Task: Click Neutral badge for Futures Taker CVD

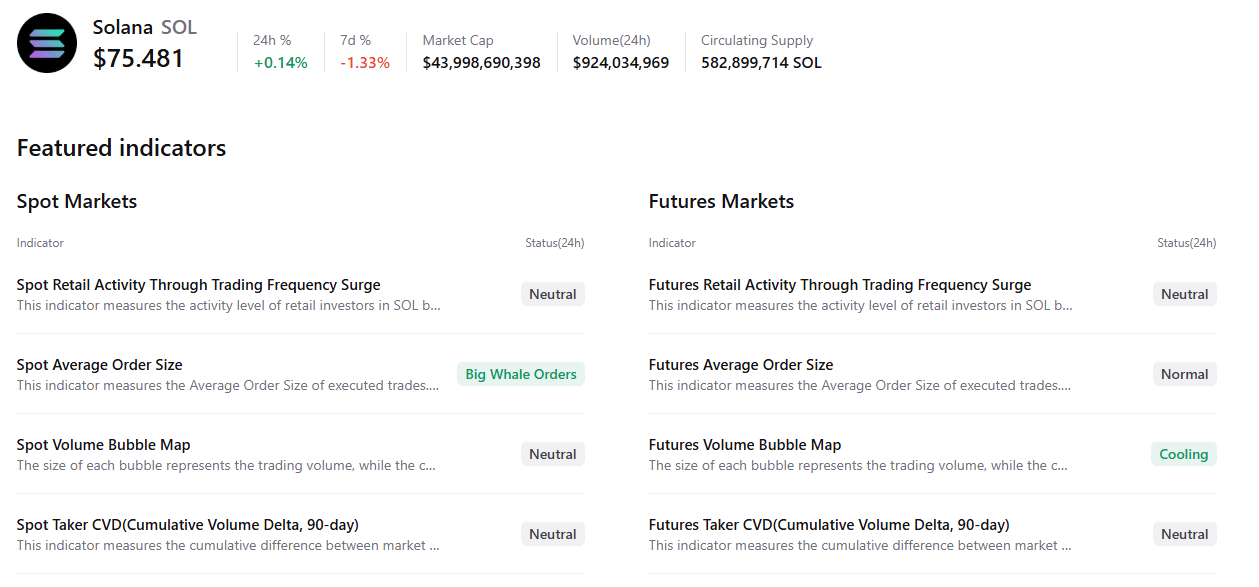Action: click(1185, 534)
